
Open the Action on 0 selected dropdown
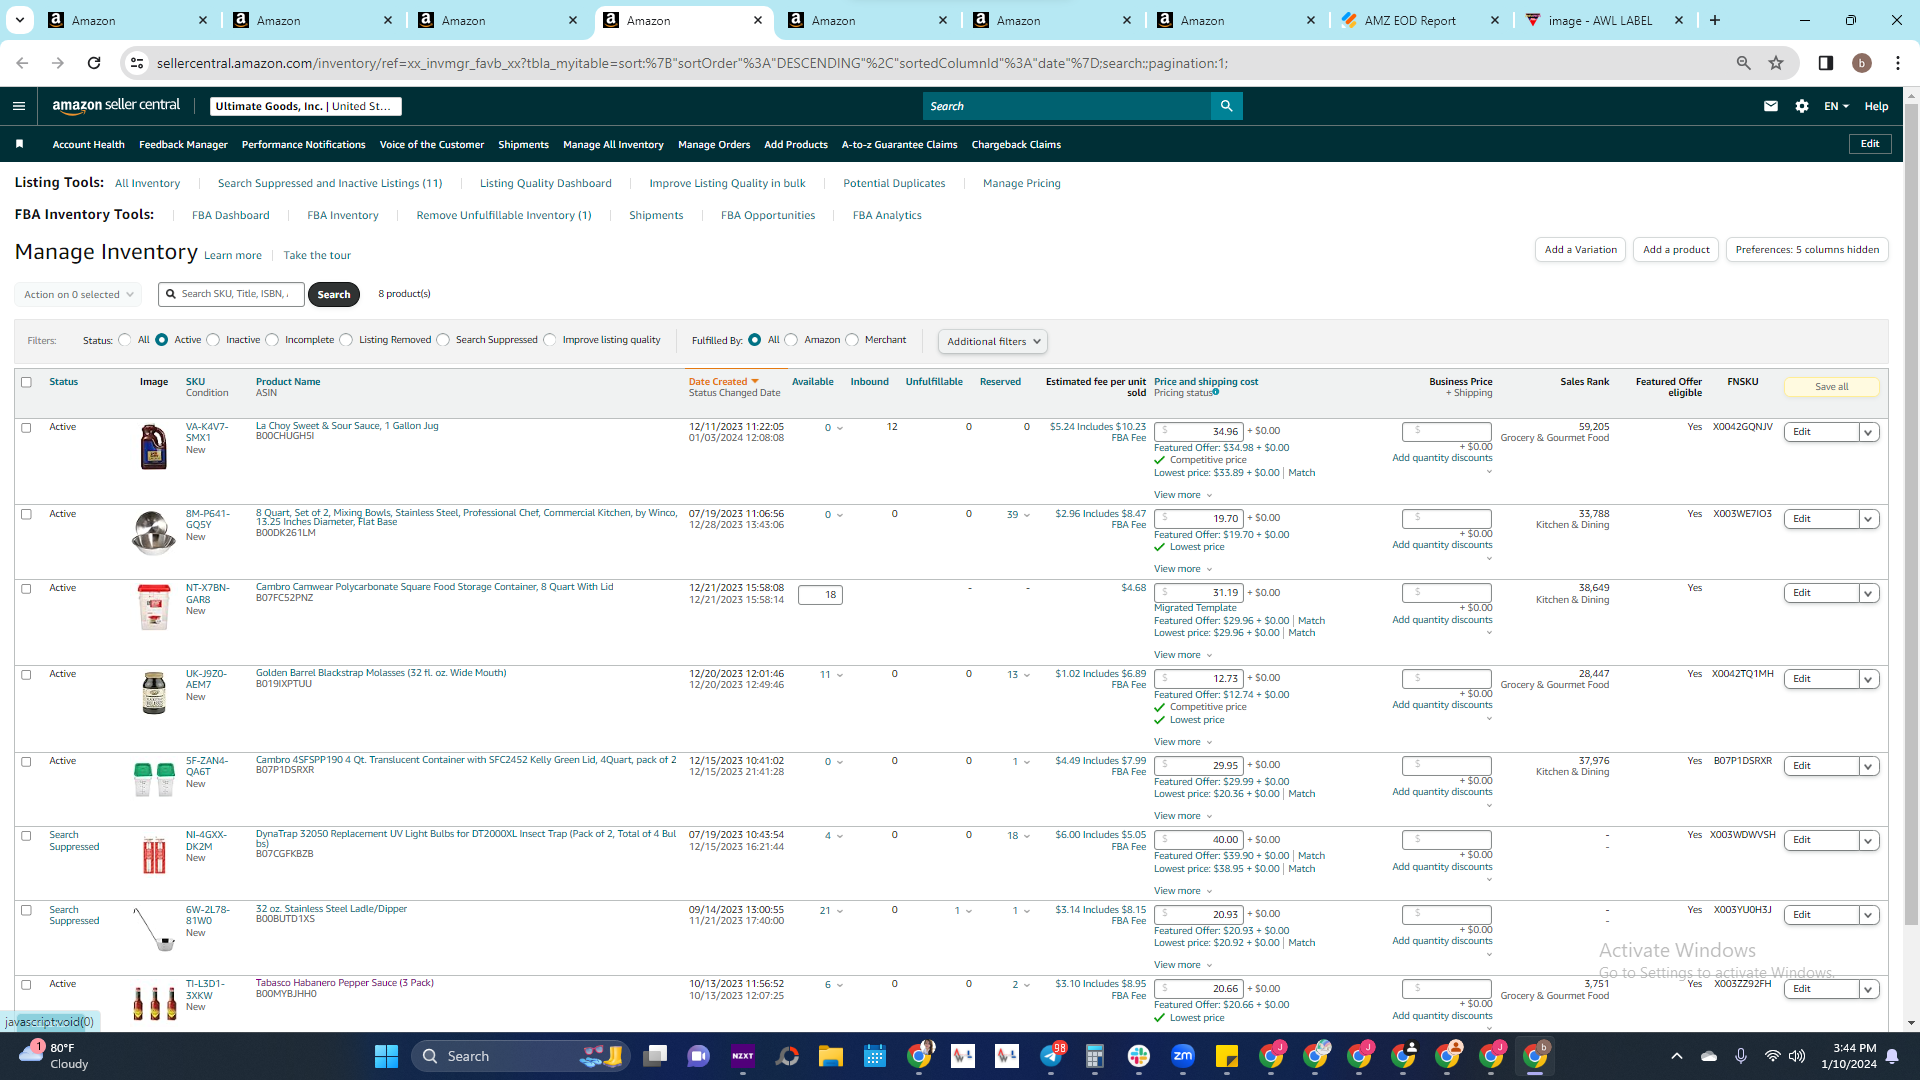(x=78, y=295)
